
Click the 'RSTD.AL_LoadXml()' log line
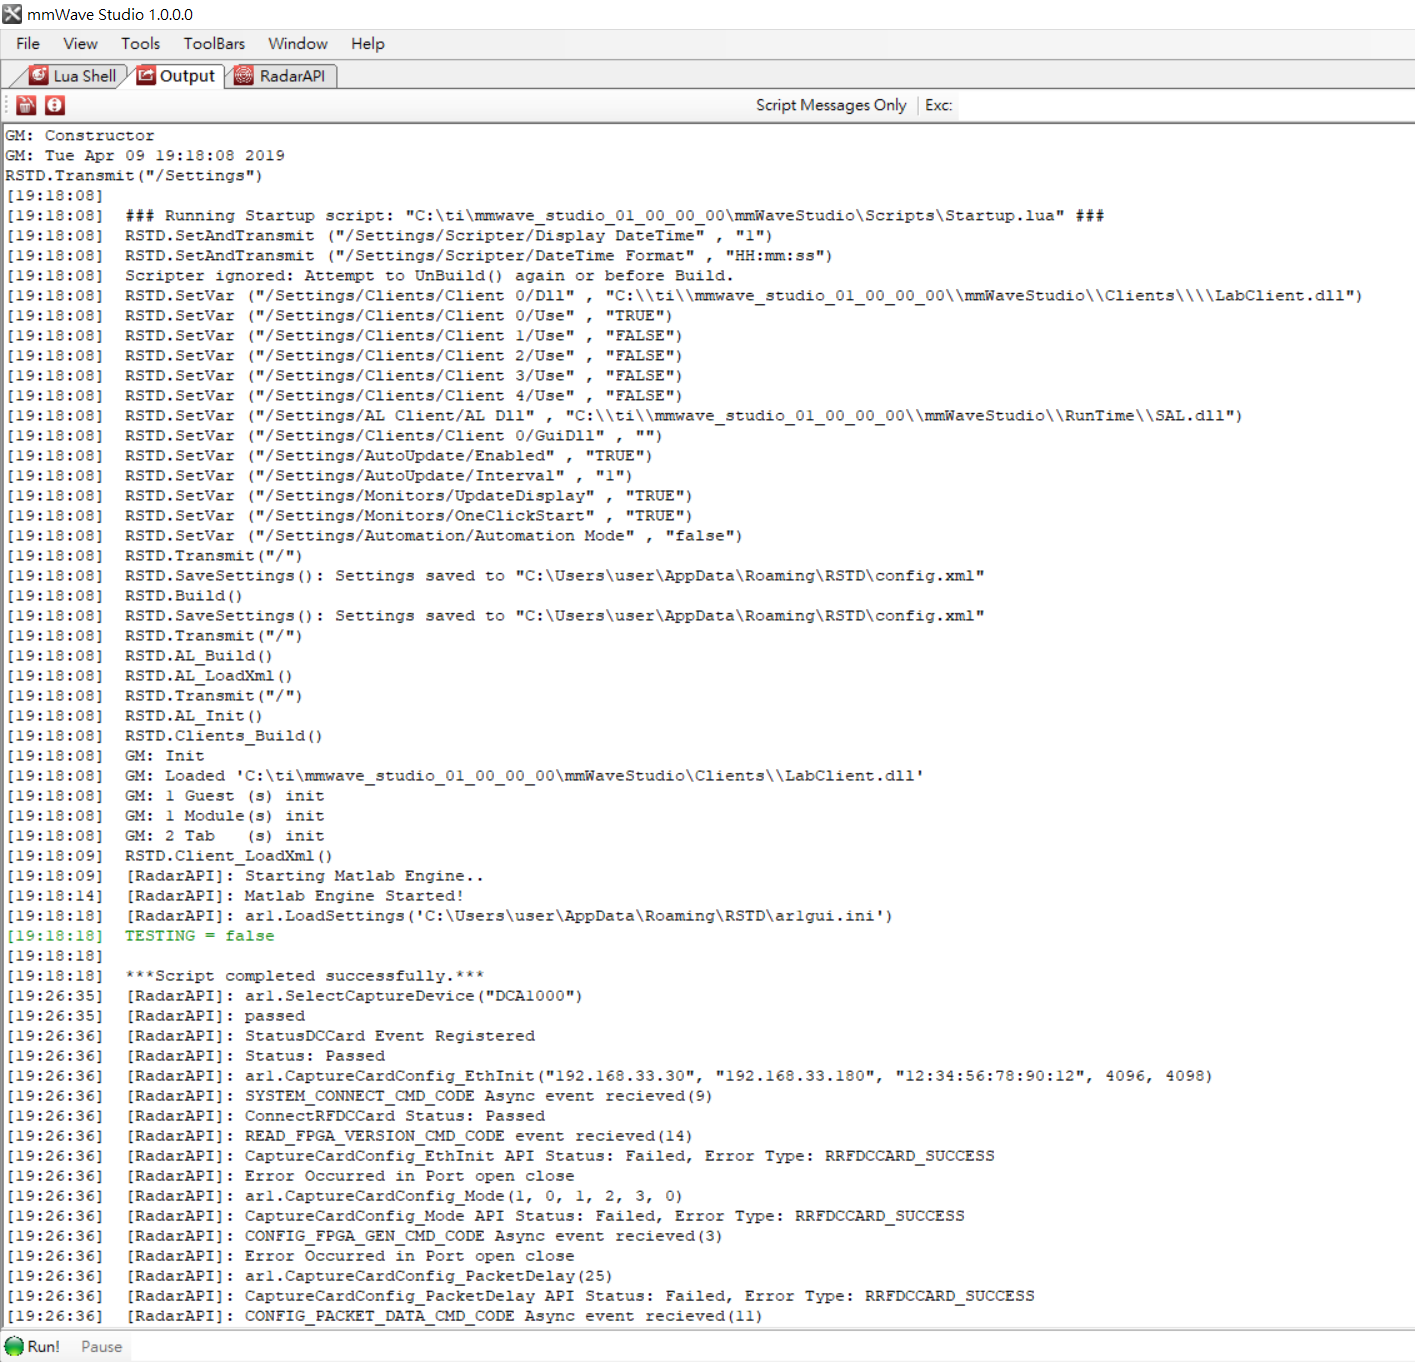pyautogui.click(x=150, y=675)
